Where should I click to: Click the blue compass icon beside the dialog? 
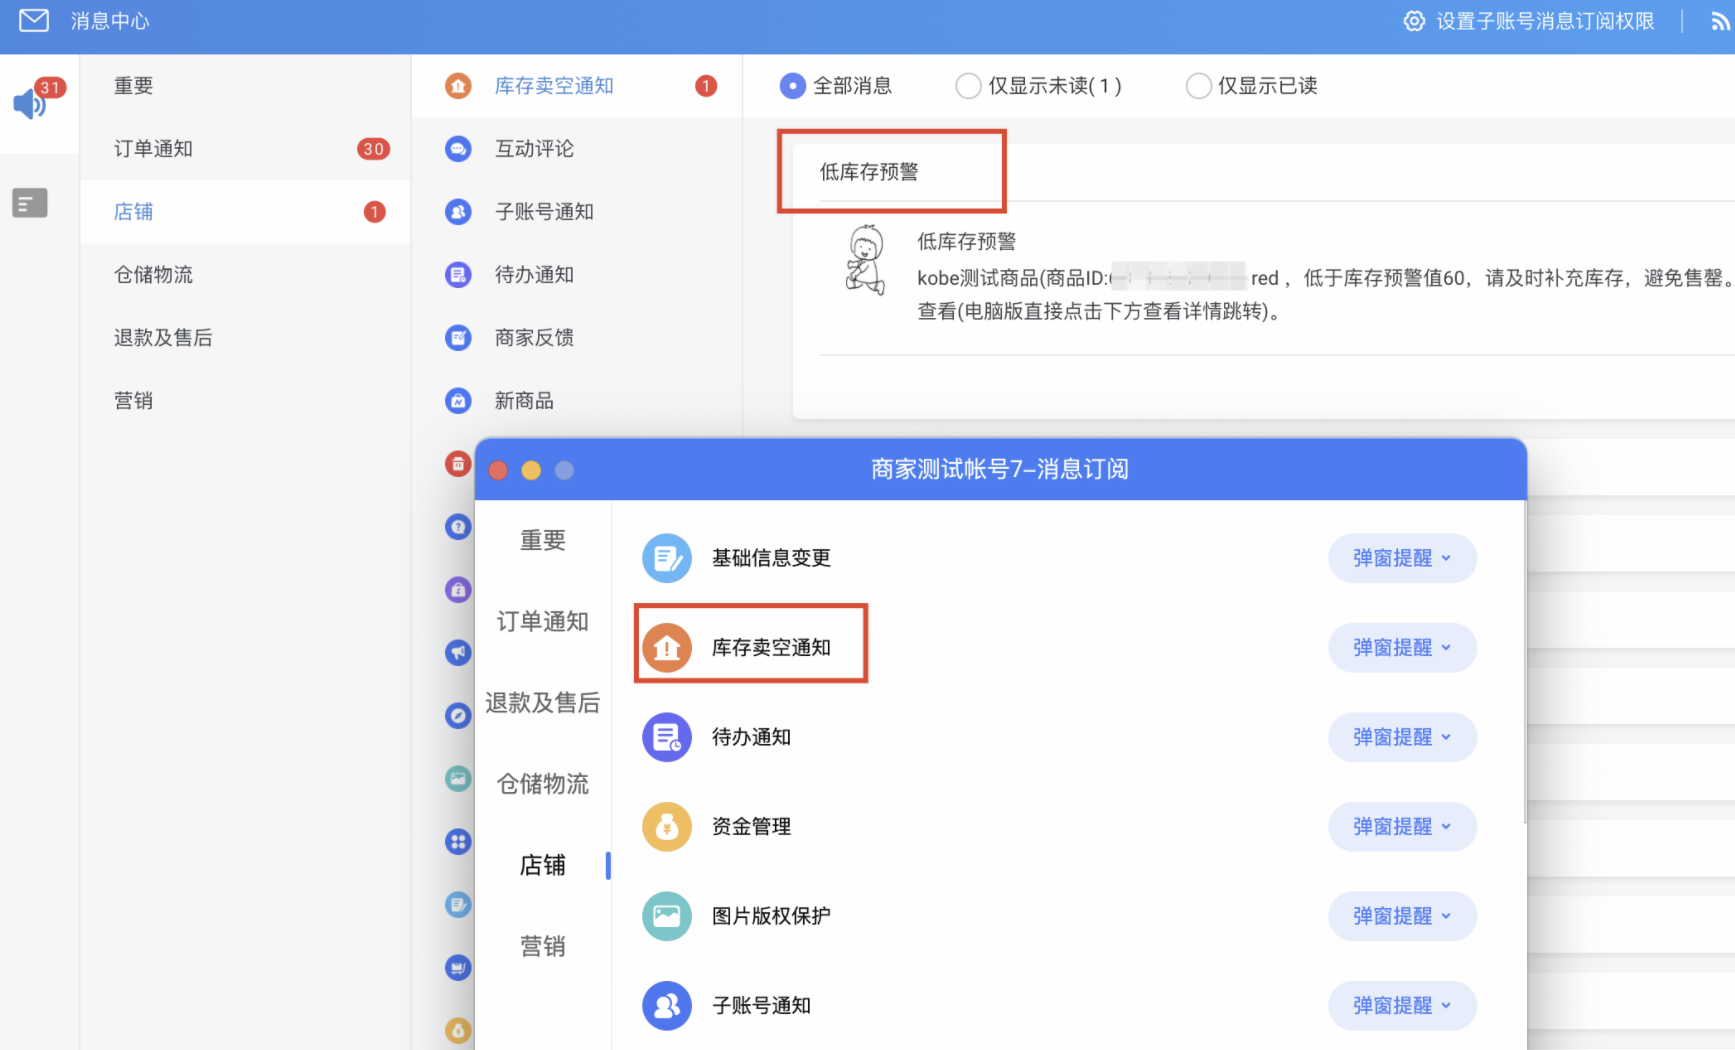458,716
